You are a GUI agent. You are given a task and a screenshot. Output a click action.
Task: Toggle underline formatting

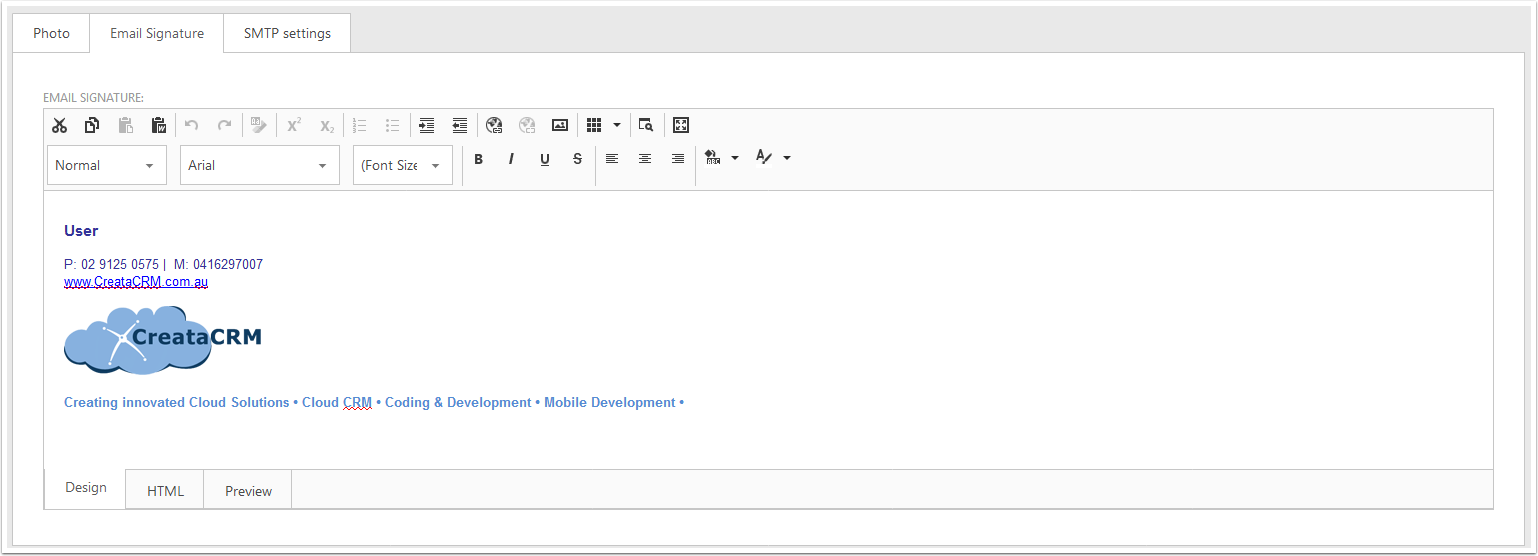pyautogui.click(x=545, y=159)
